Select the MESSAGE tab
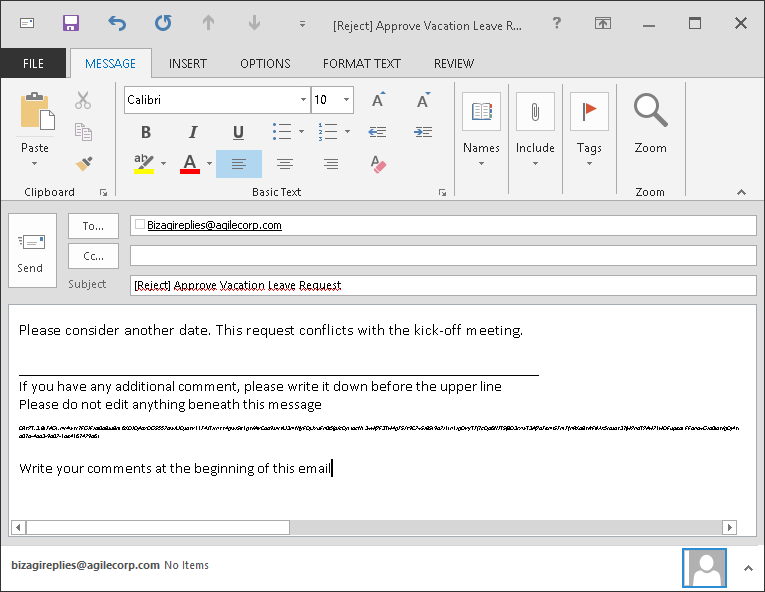 111,63
